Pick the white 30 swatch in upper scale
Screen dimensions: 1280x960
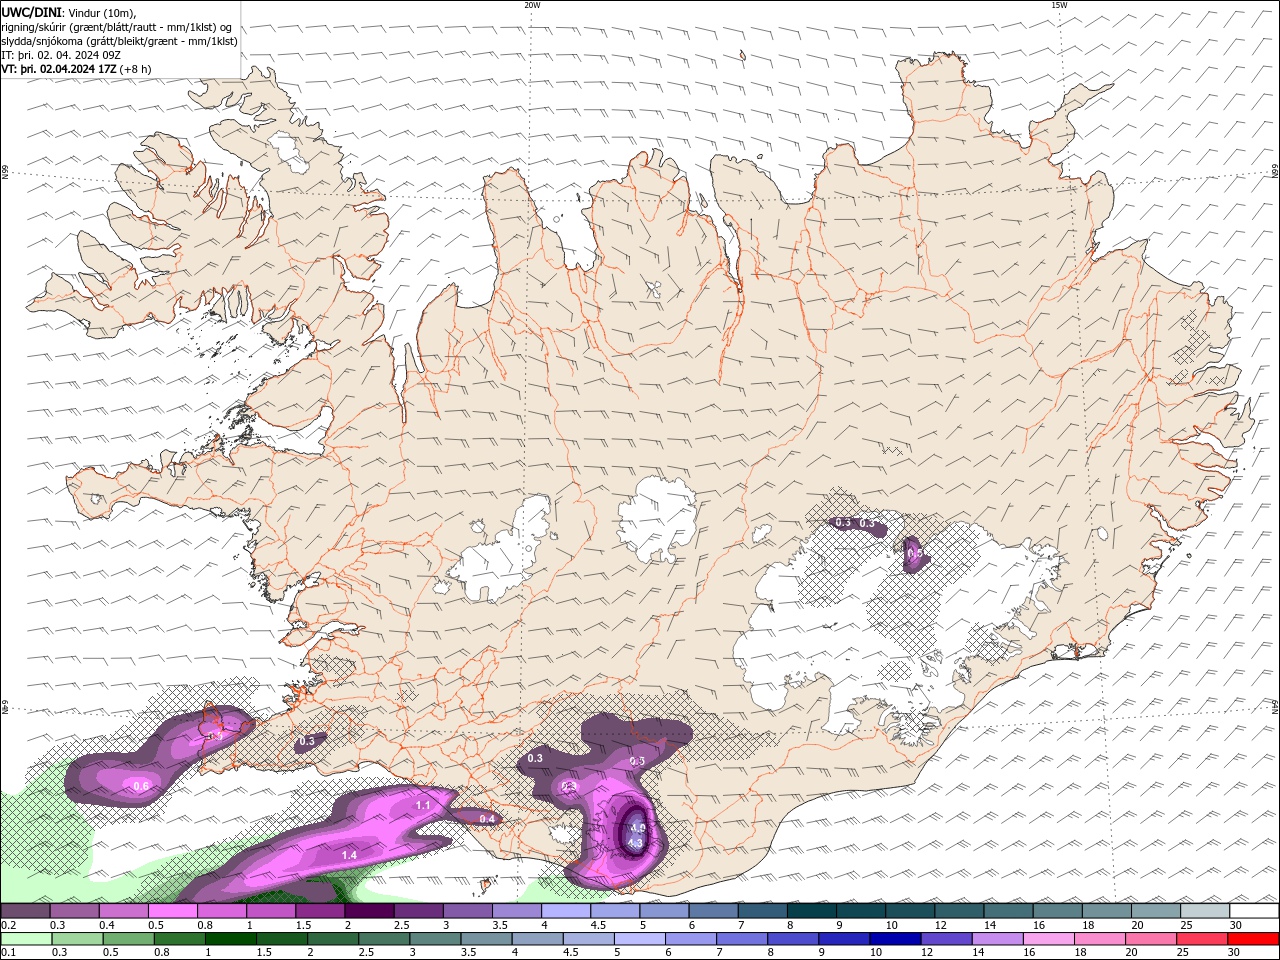click(x=1253, y=911)
